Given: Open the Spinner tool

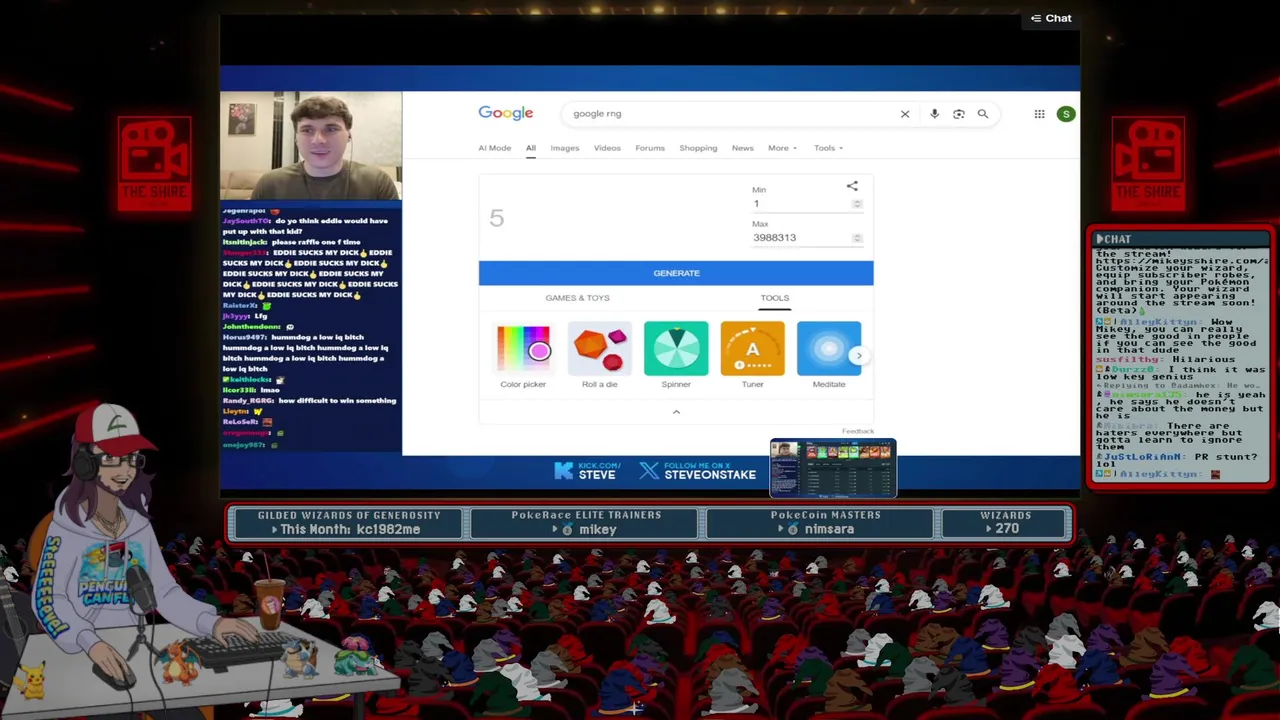Looking at the screenshot, I should coord(676,355).
